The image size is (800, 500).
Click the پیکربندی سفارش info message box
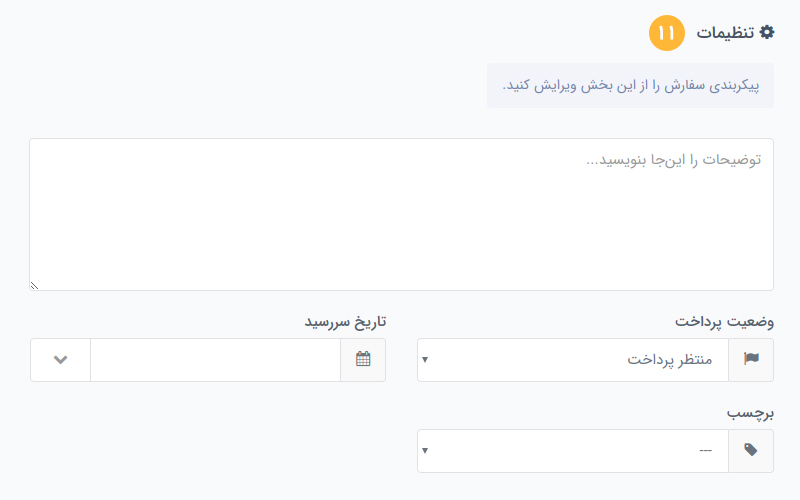click(x=630, y=85)
